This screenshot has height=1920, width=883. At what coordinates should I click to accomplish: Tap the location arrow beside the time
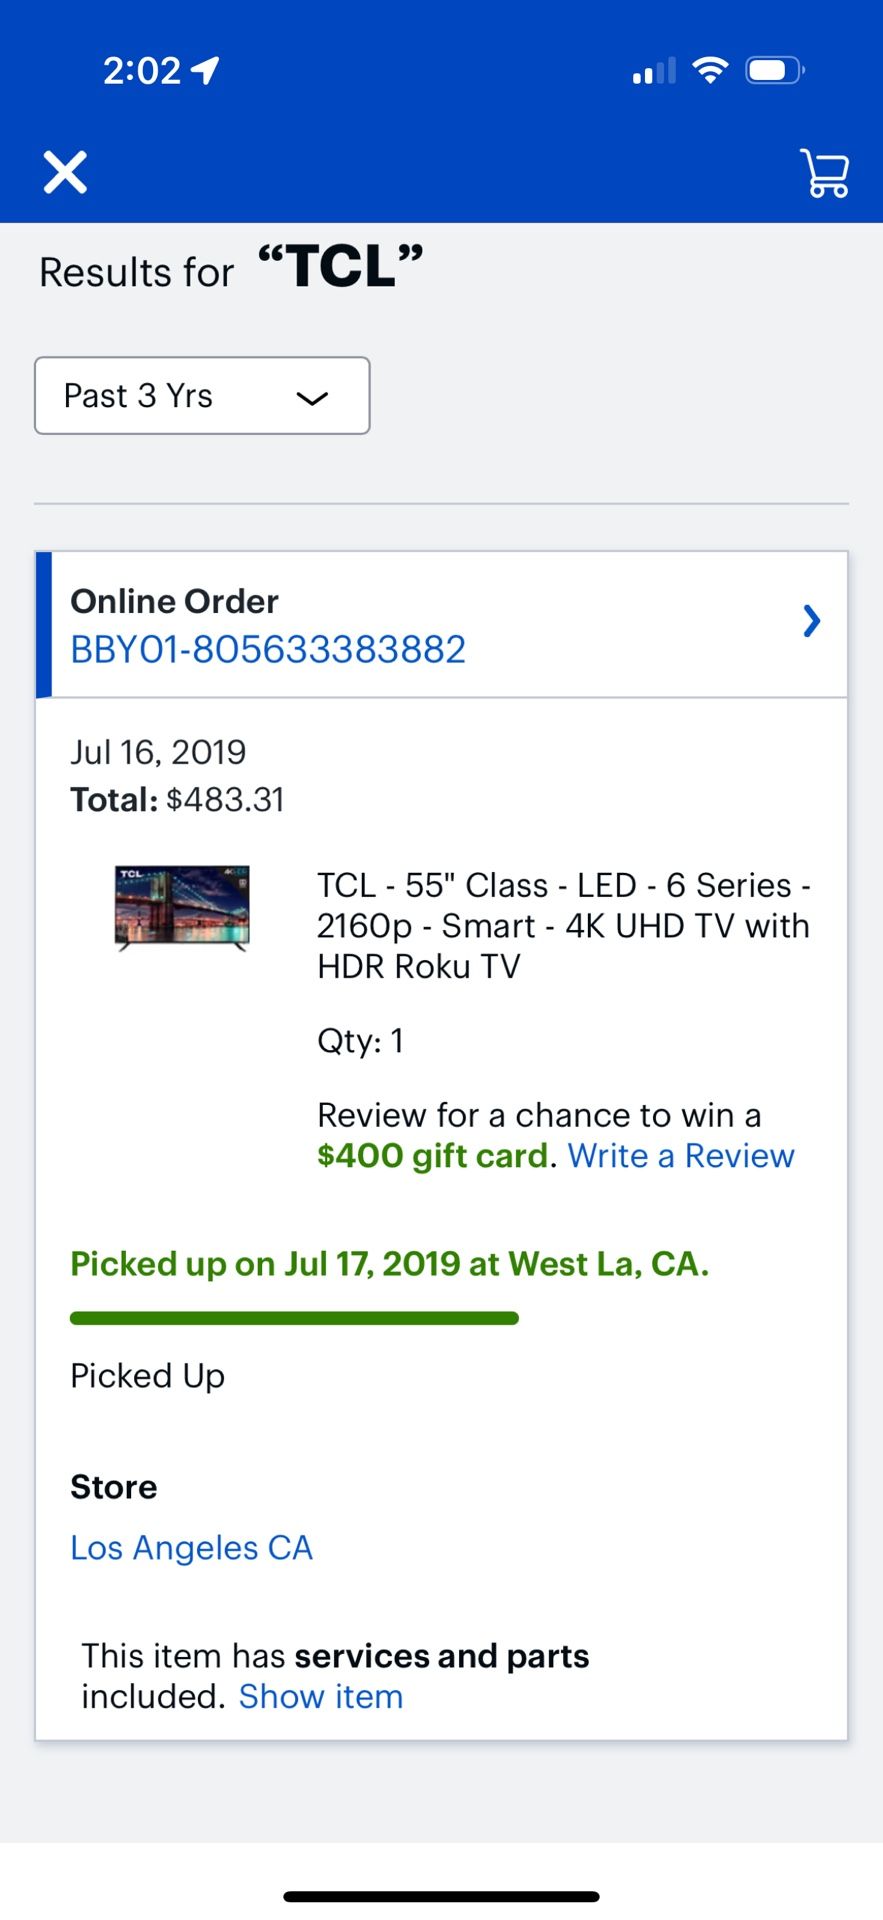pos(206,70)
